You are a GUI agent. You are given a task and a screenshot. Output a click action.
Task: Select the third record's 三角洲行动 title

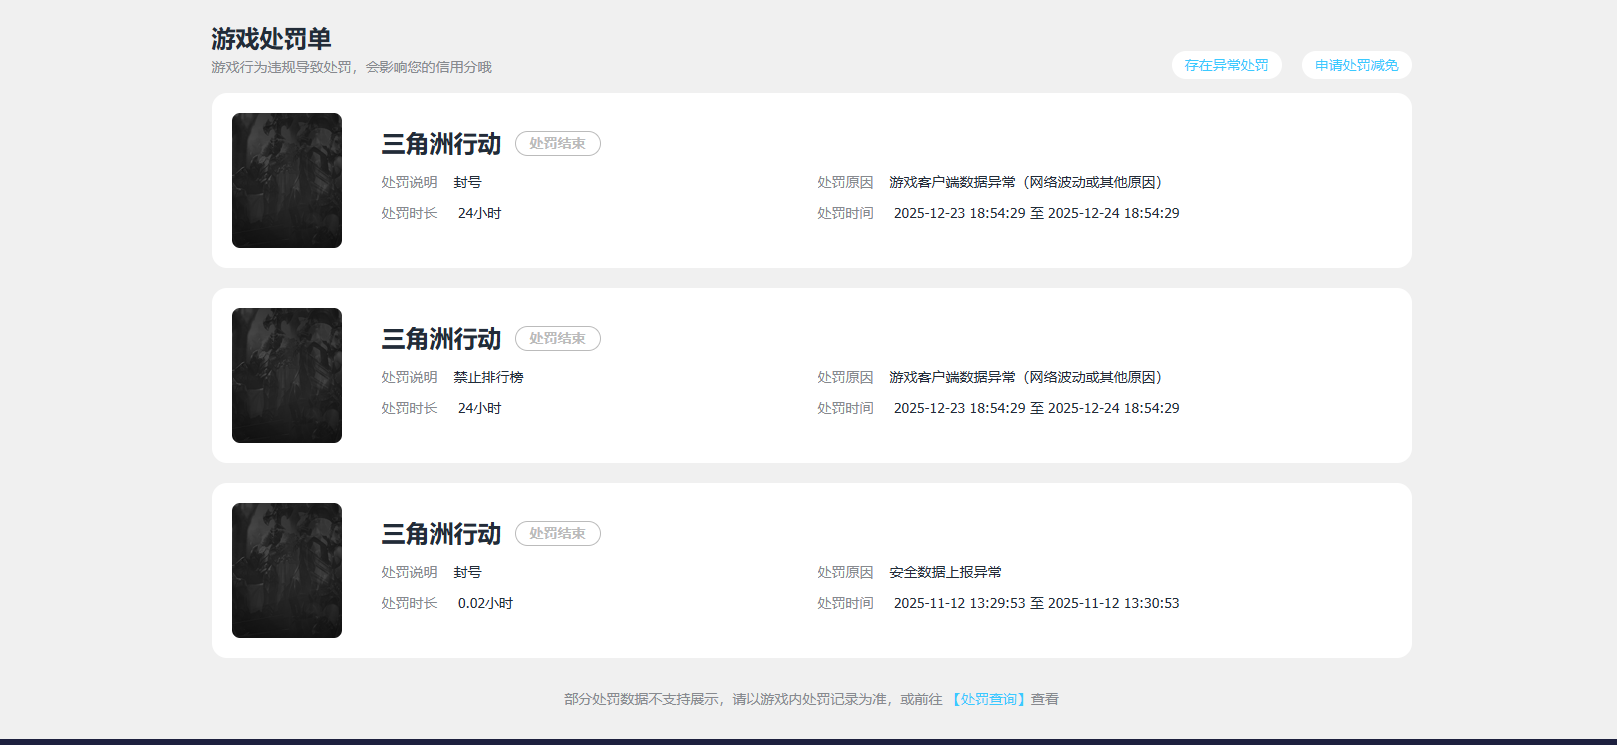[441, 534]
